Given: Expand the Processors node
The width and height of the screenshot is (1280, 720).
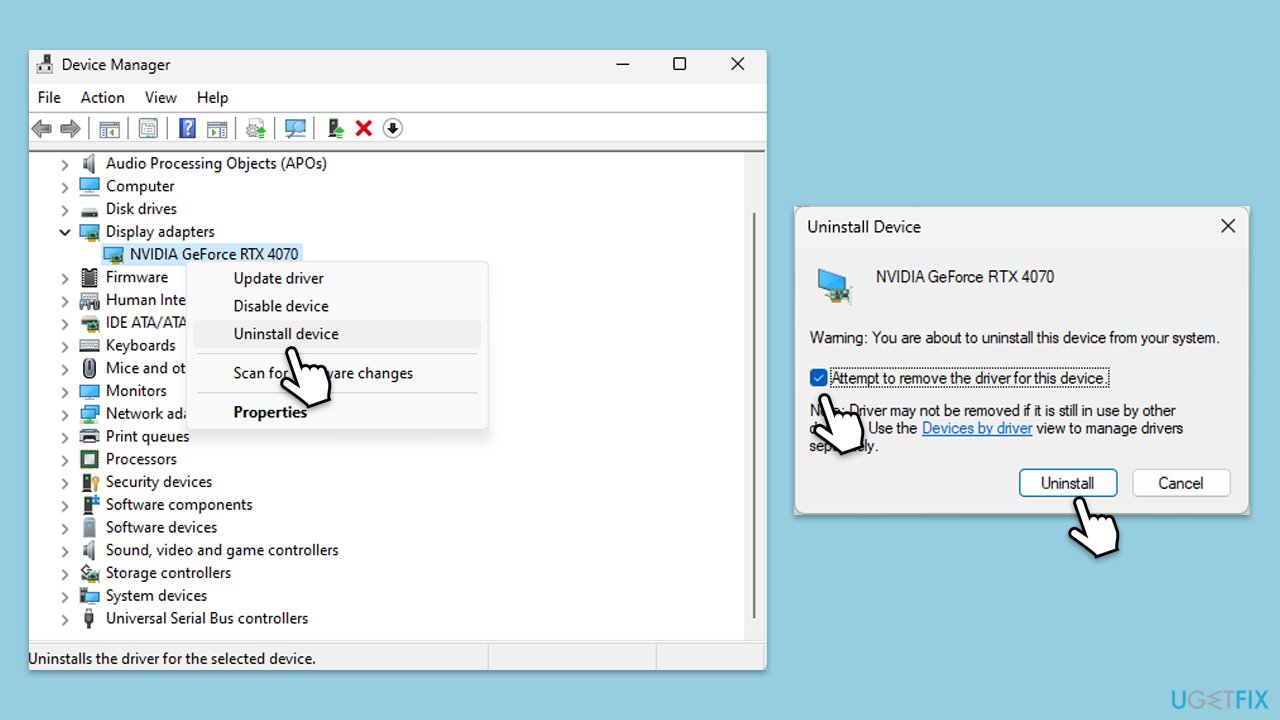Looking at the screenshot, I should pyautogui.click(x=65, y=459).
